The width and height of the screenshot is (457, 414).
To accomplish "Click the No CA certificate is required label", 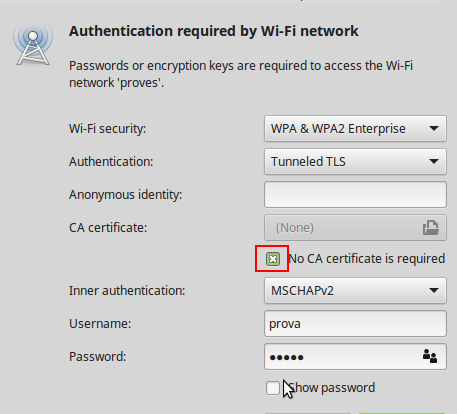I will coord(367,259).
